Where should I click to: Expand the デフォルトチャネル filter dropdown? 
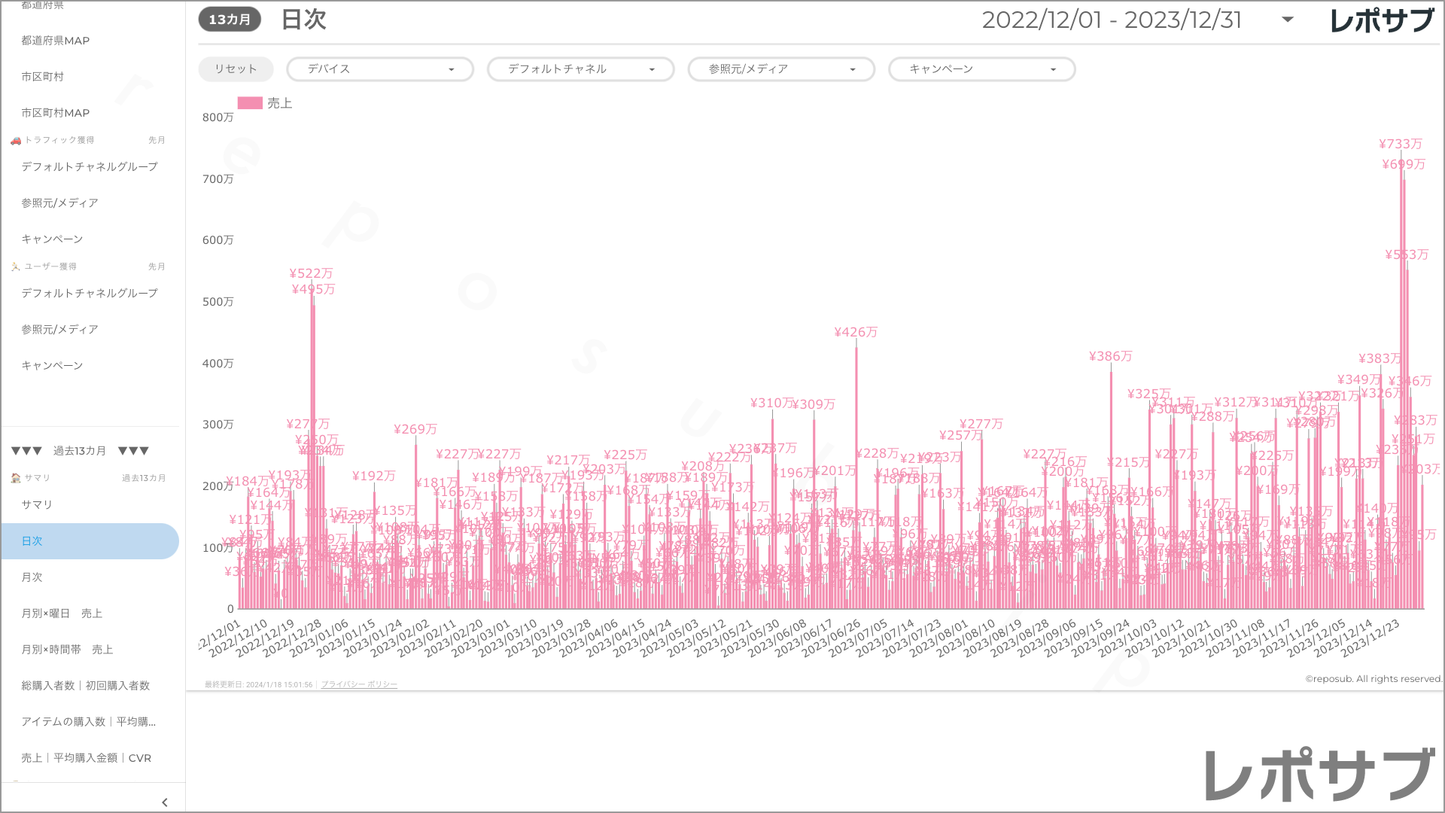point(580,69)
